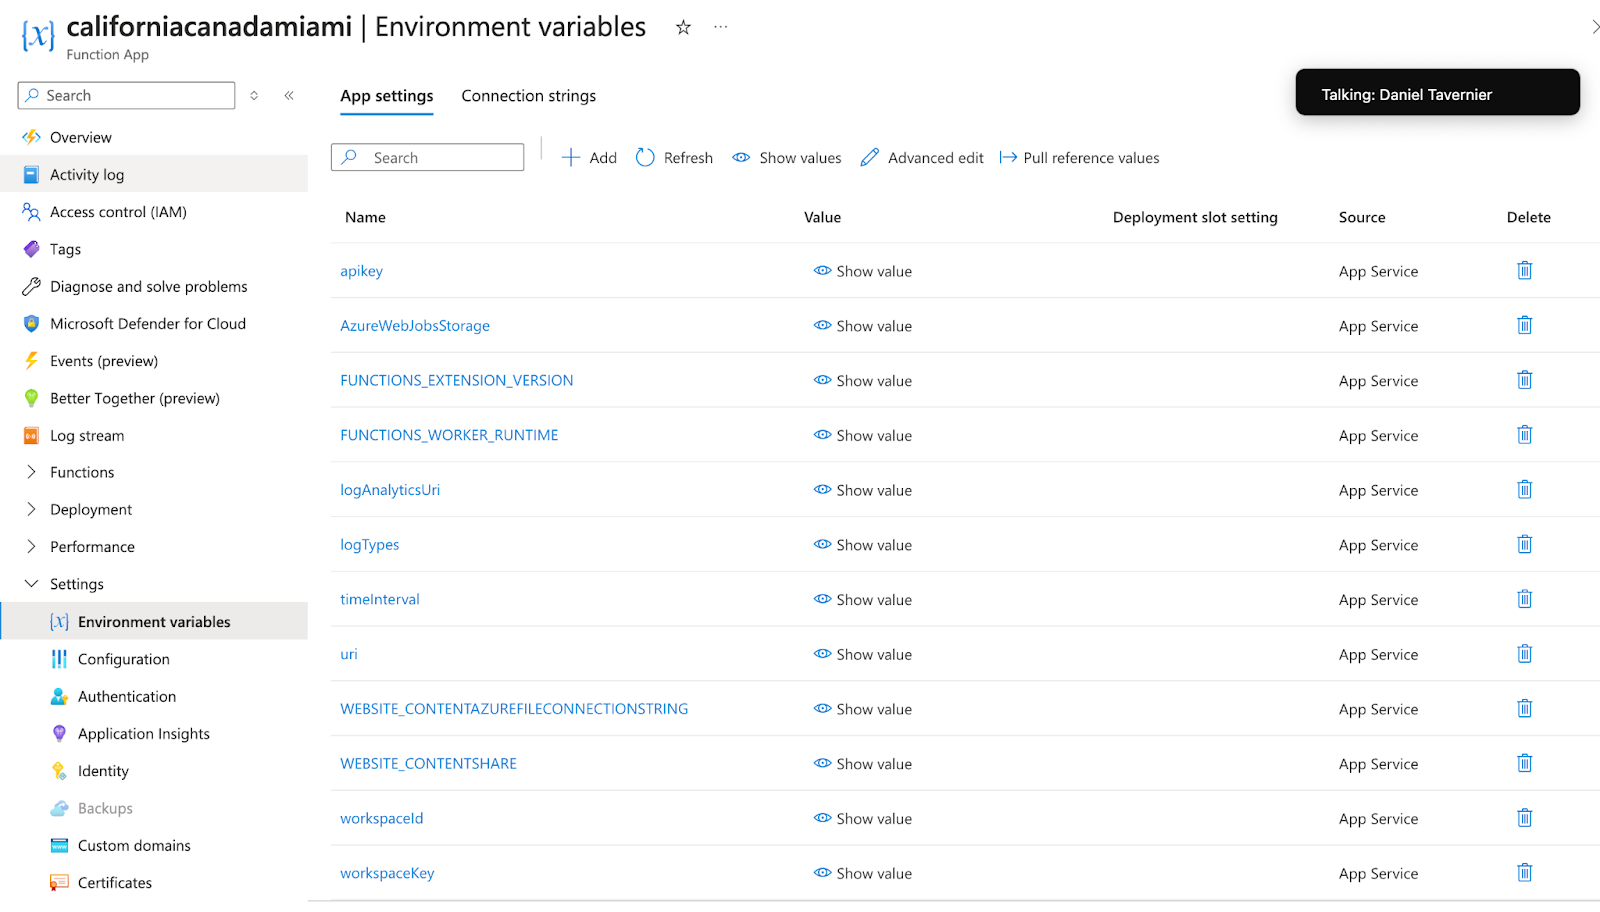Delete the workspaceId setting
This screenshot has height=912, width=1600.
coord(1524,818)
